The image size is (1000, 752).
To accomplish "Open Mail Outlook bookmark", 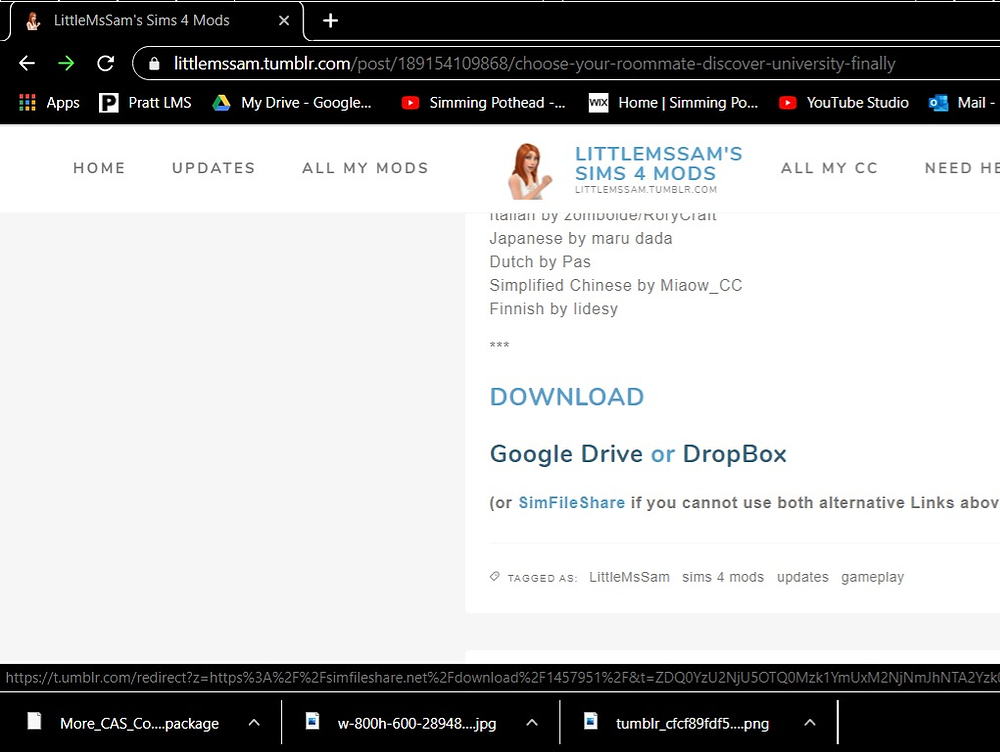I will point(964,103).
